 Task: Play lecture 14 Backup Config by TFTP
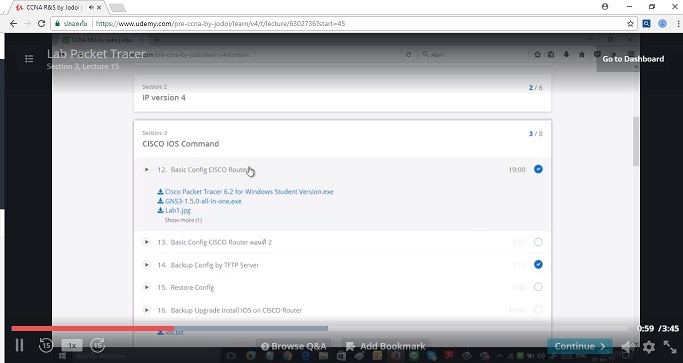[x=147, y=265]
